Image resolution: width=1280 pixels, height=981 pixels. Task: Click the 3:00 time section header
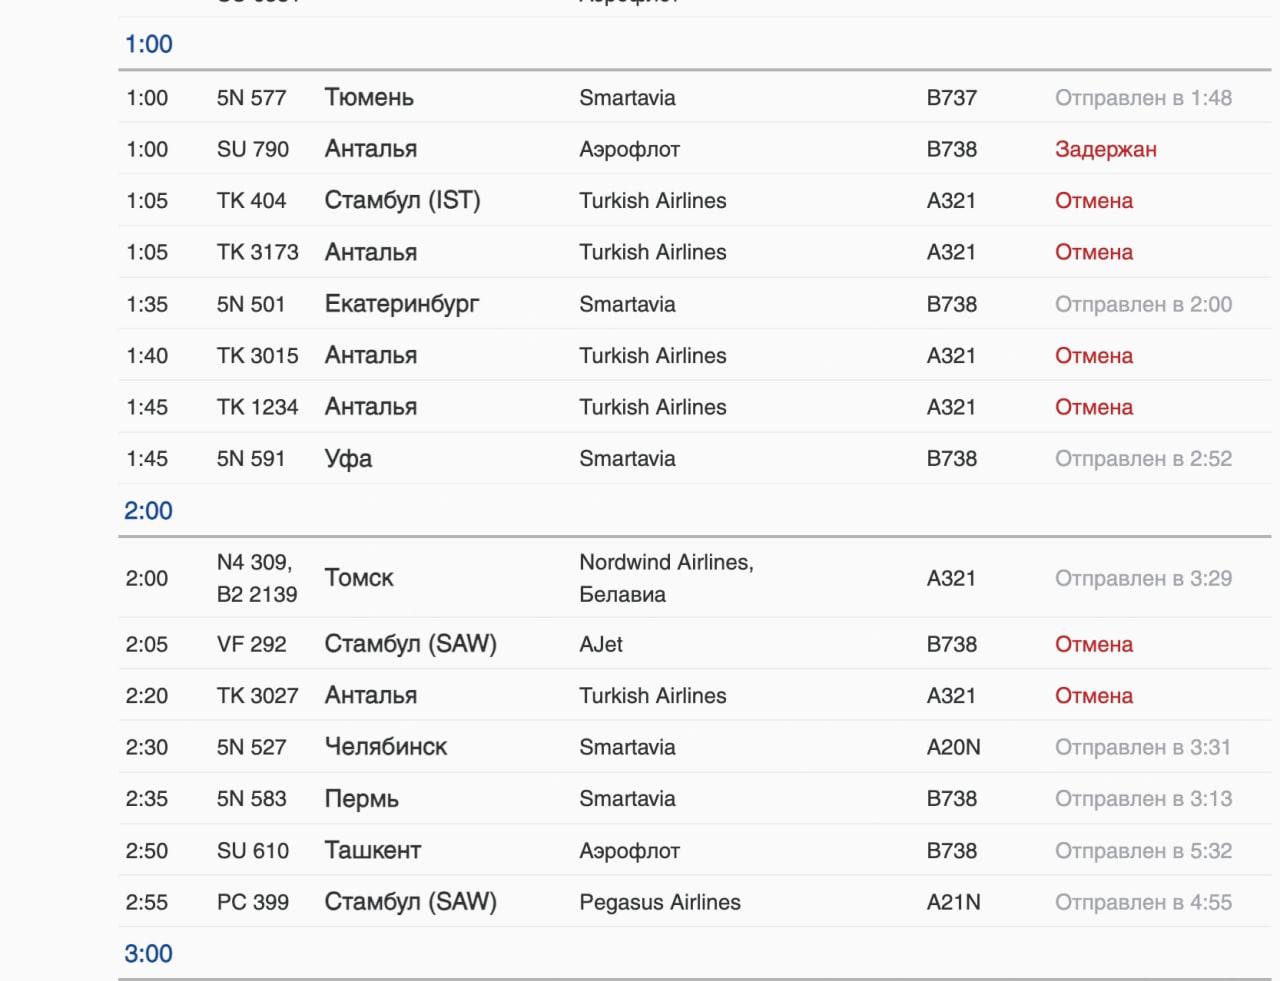[148, 954]
